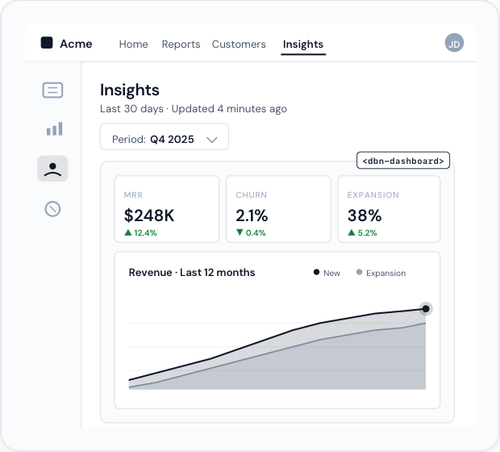Image resolution: width=500 pixels, height=452 pixels.
Task: Select the last data point marker on chart
Action: click(x=426, y=309)
